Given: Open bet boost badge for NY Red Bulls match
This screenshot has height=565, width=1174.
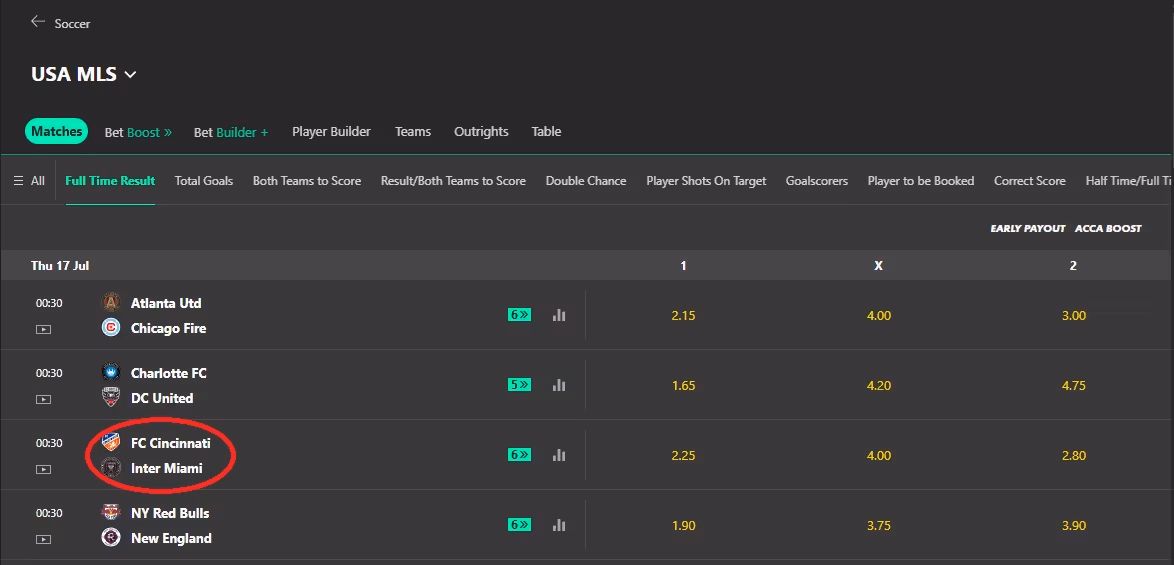Looking at the screenshot, I should [x=520, y=525].
